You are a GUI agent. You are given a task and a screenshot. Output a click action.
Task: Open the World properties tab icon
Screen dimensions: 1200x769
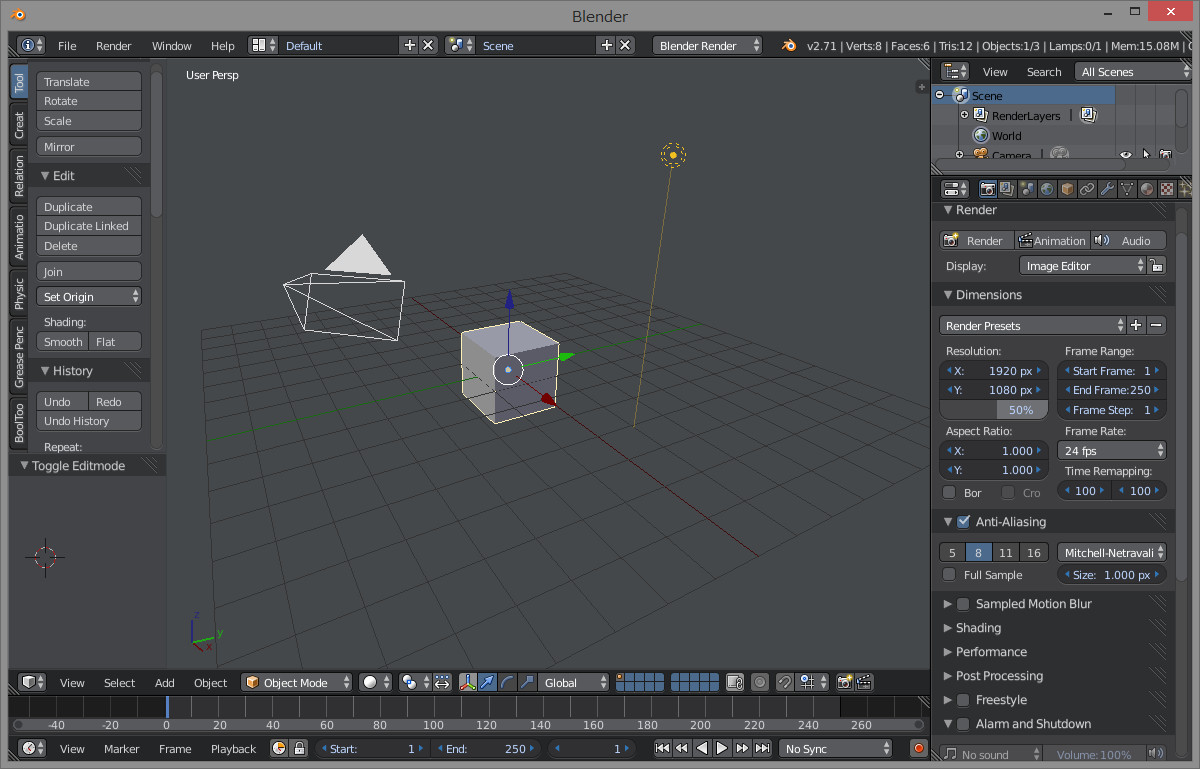1047,189
